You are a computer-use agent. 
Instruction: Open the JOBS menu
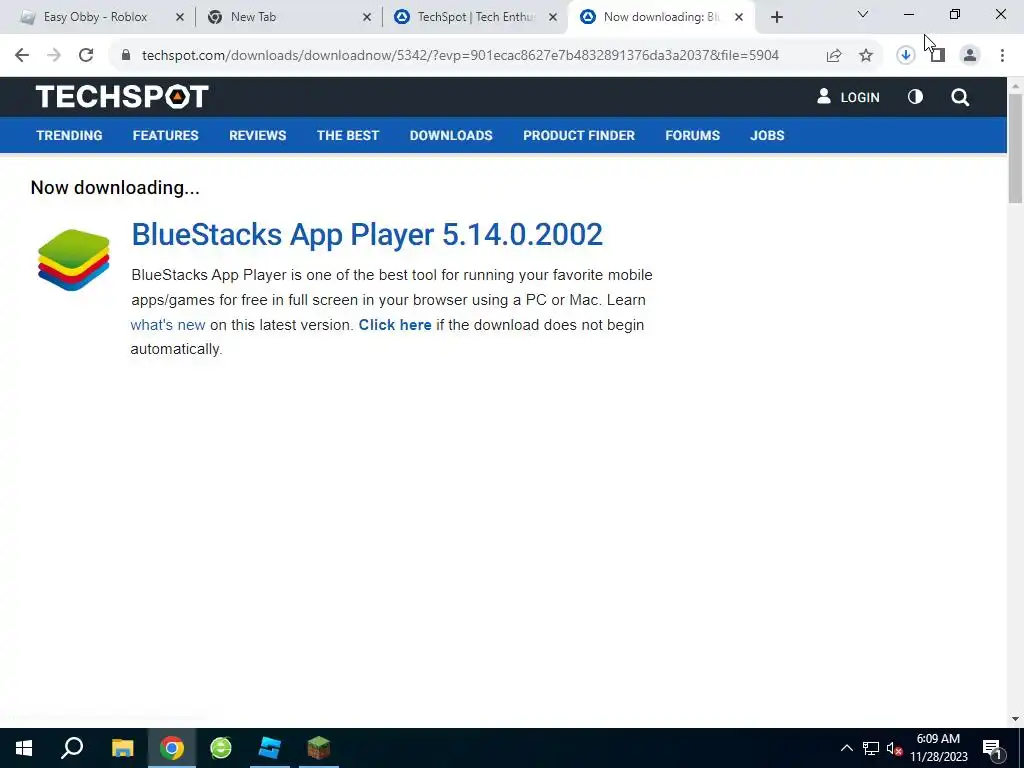pos(767,135)
